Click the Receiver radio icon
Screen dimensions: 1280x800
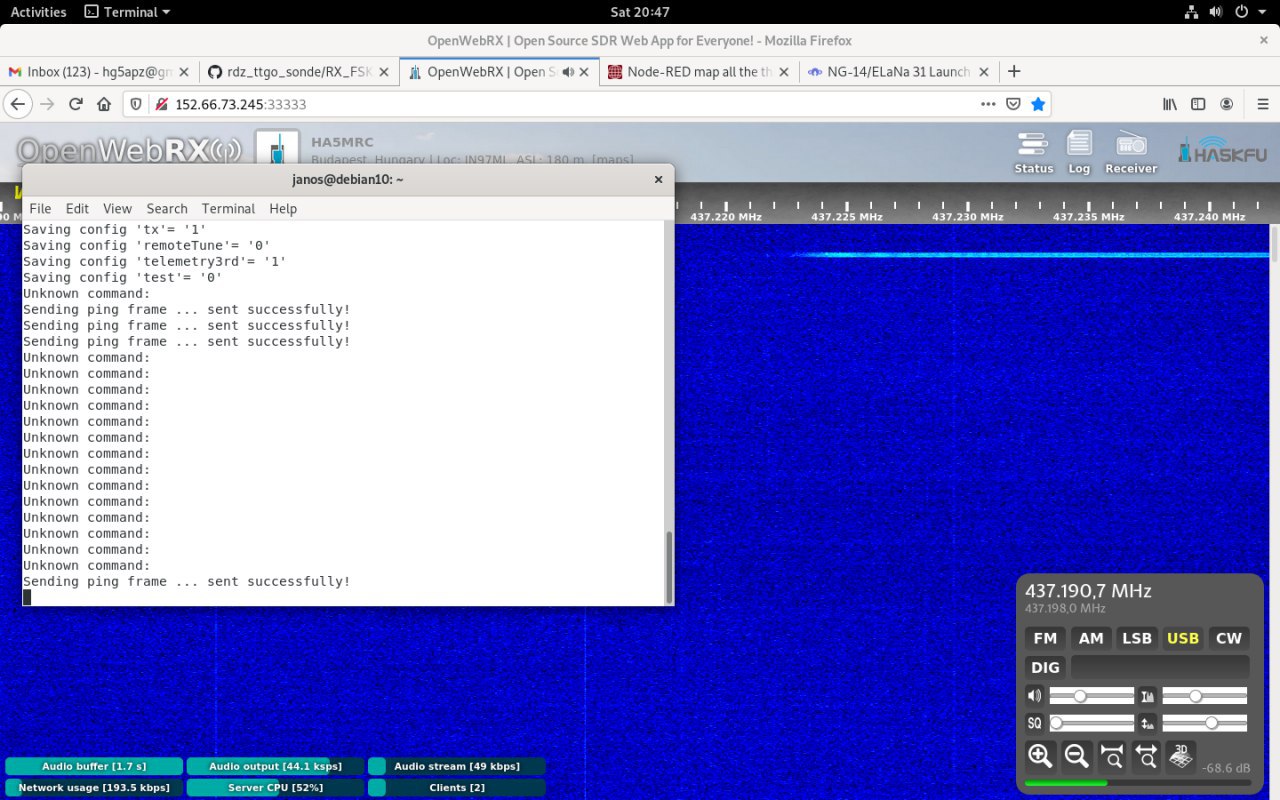pyautogui.click(x=1131, y=151)
